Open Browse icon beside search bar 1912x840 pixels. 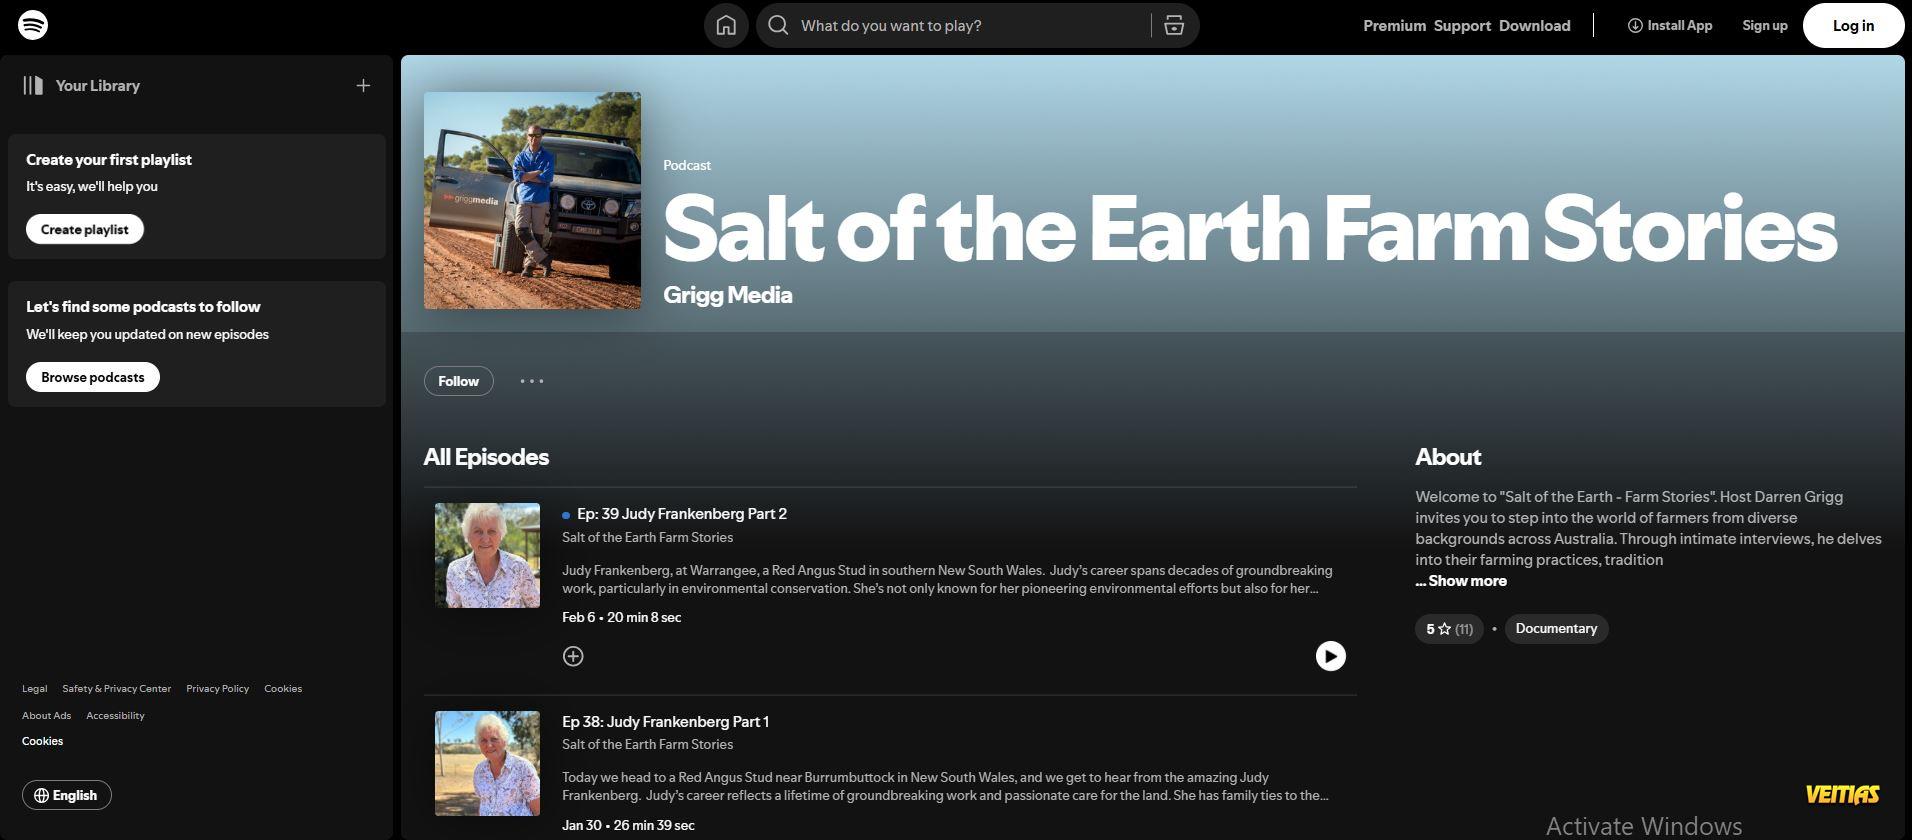1174,26
